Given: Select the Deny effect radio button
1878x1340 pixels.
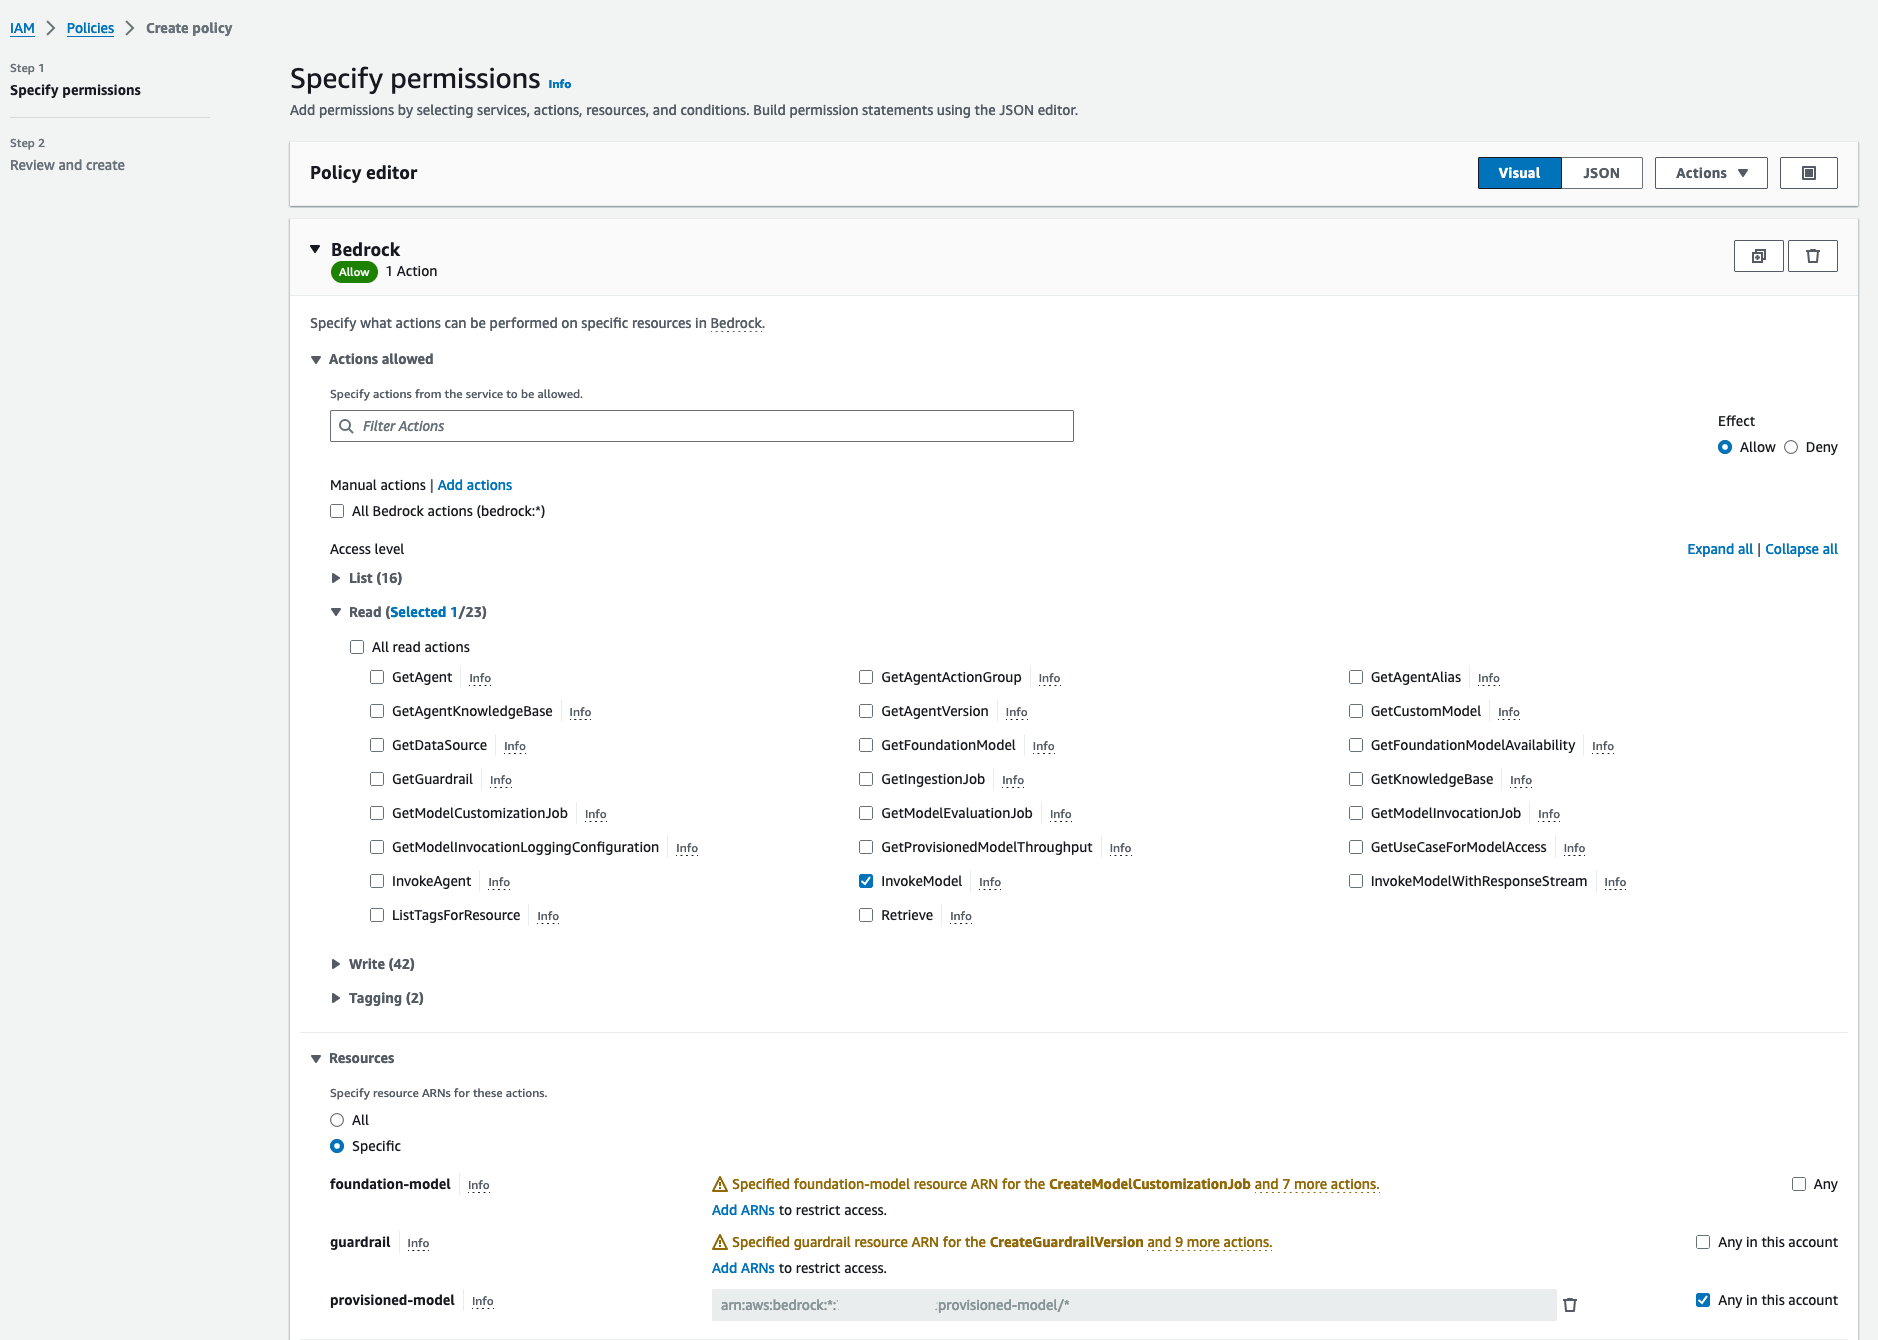Looking at the screenshot, I should coord(1791,447).
